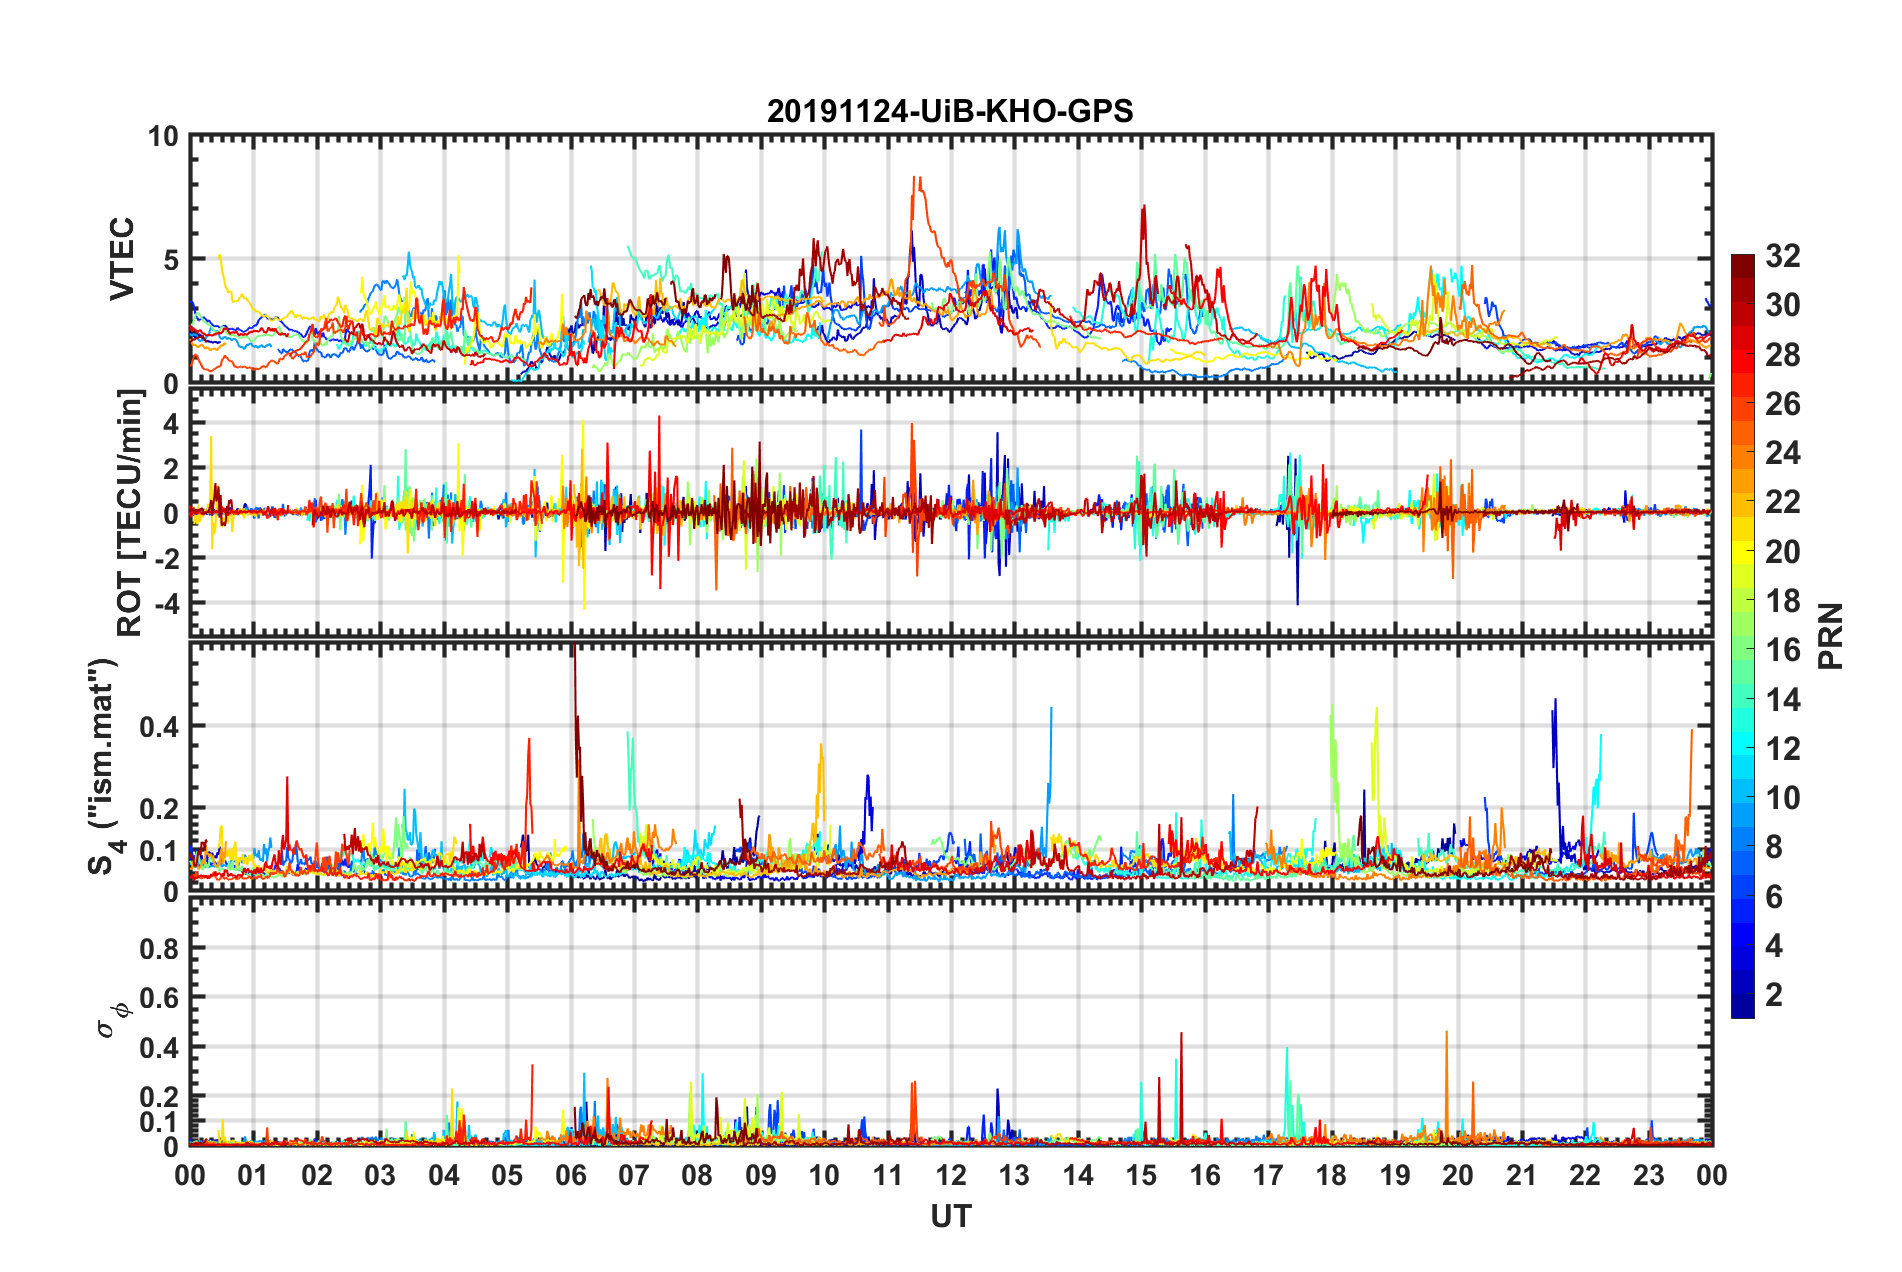The image size is (1902, 1272).
Task: Click the S4 ("ism.mat") axis label
Action: point(103,766)
